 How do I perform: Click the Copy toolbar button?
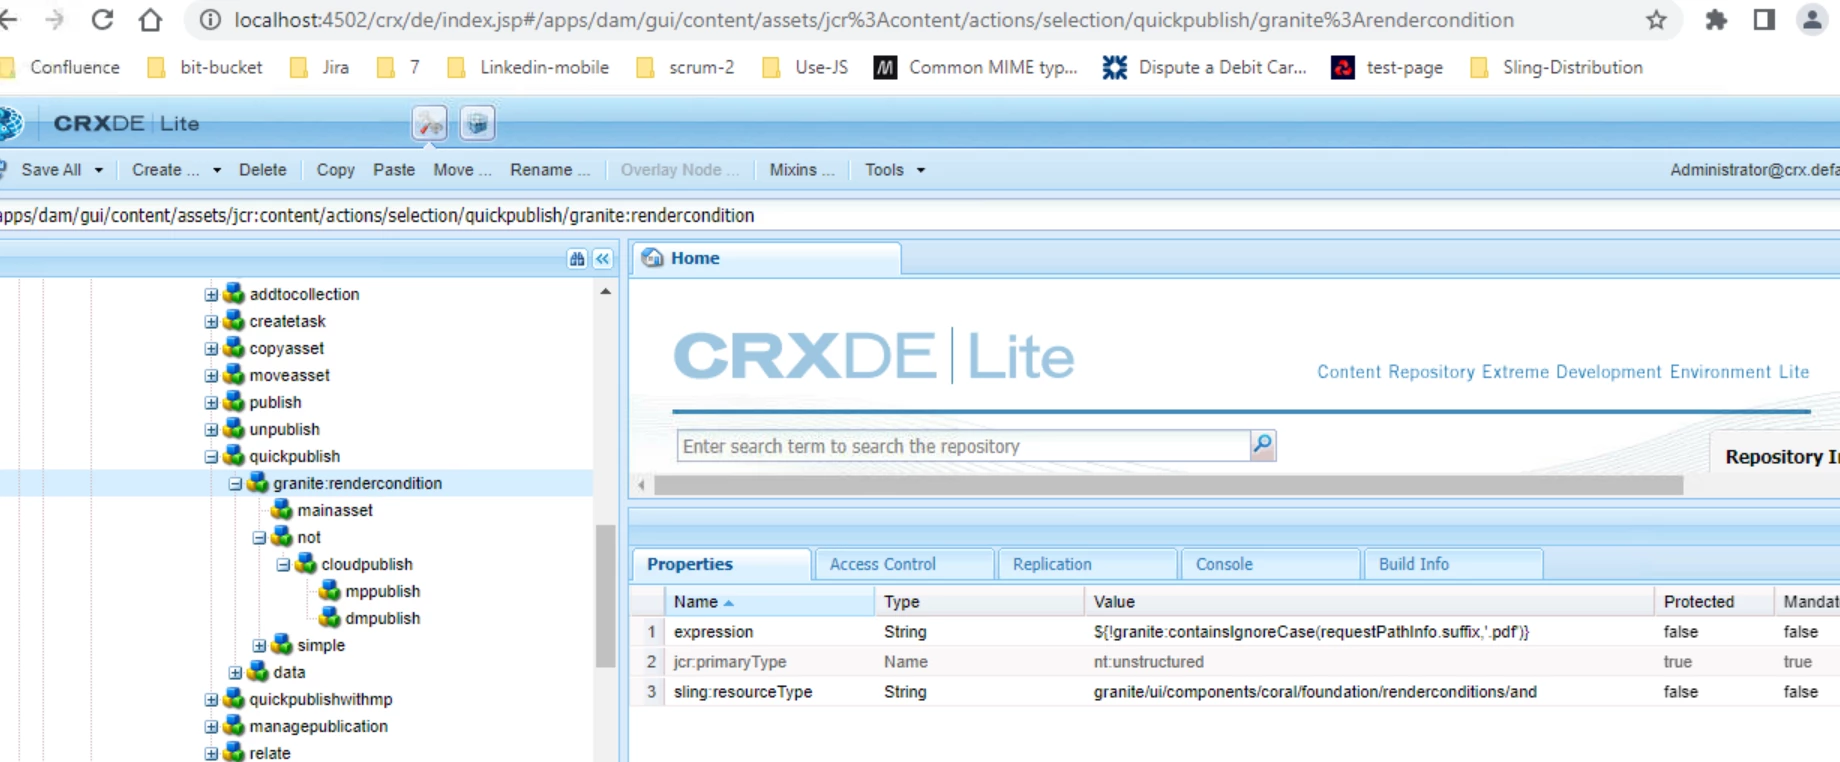[x=335, y=170]
